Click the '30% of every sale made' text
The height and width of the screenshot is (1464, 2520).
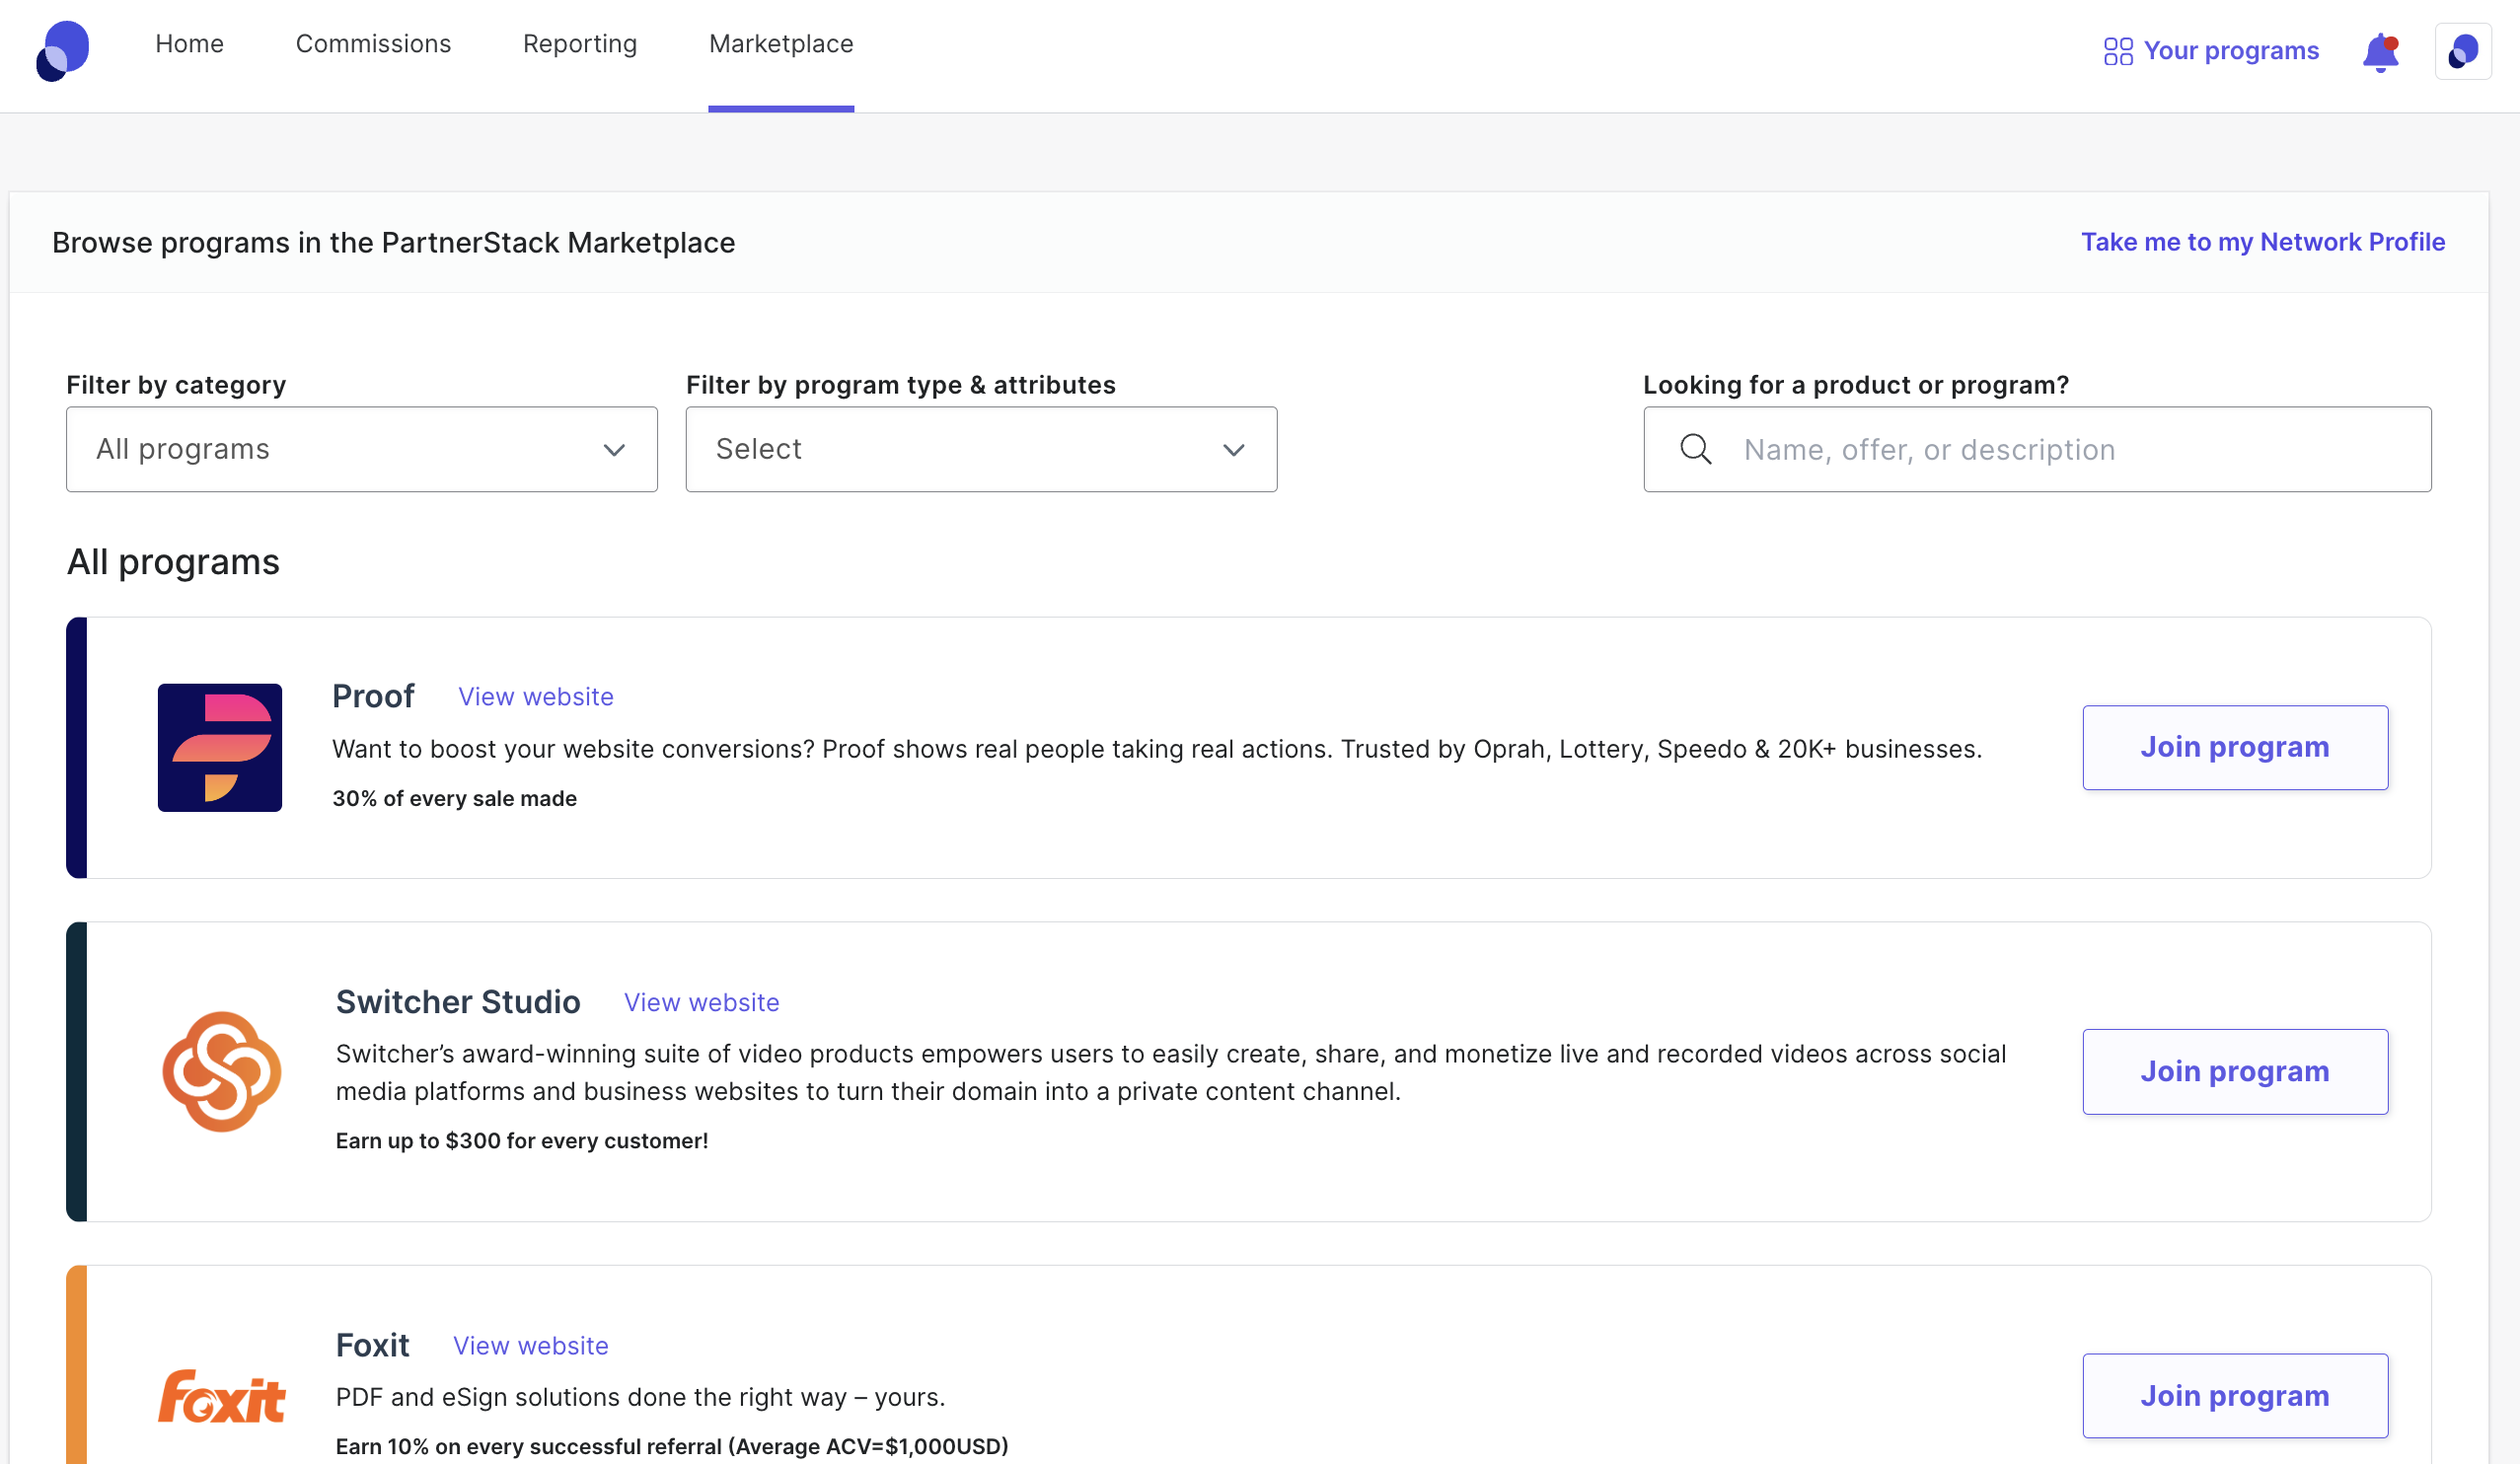click(x=454, y=798)
